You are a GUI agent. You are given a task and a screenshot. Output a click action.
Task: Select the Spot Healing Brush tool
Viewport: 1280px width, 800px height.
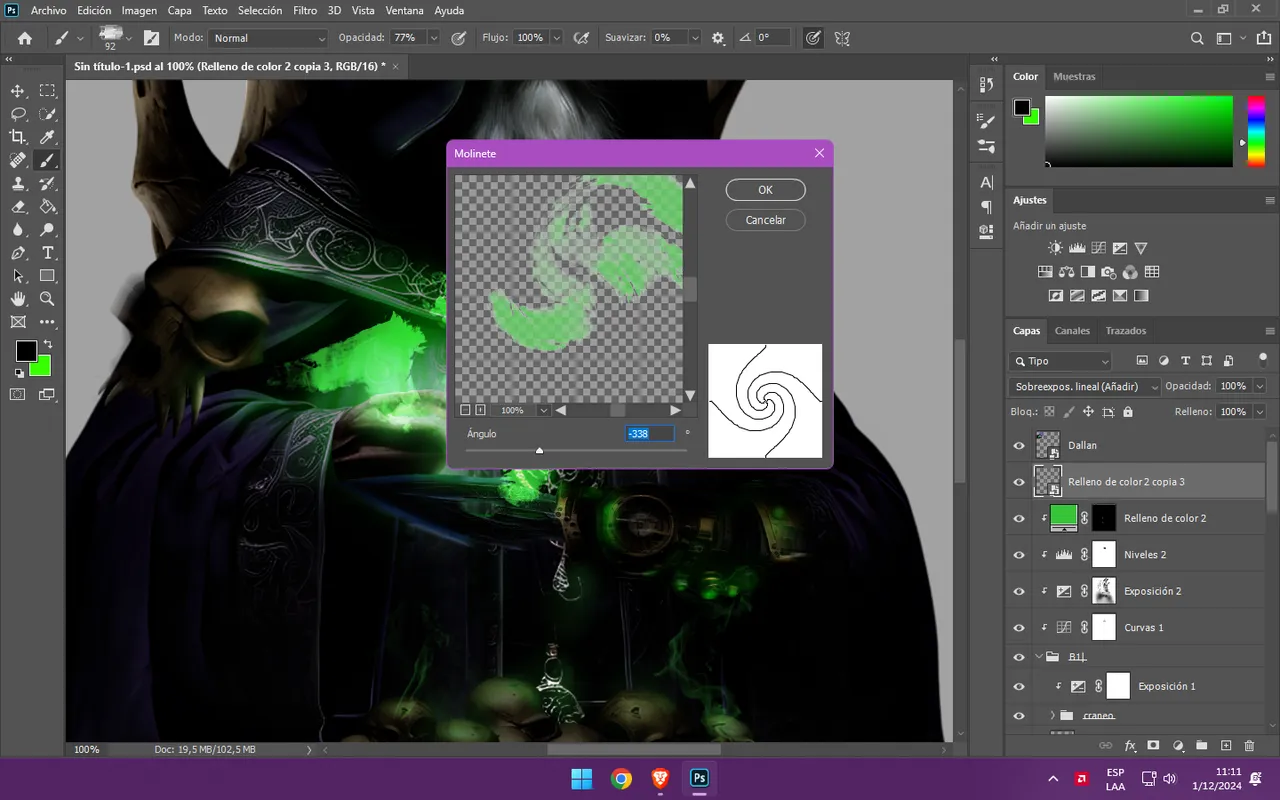(x=18, y=160)
